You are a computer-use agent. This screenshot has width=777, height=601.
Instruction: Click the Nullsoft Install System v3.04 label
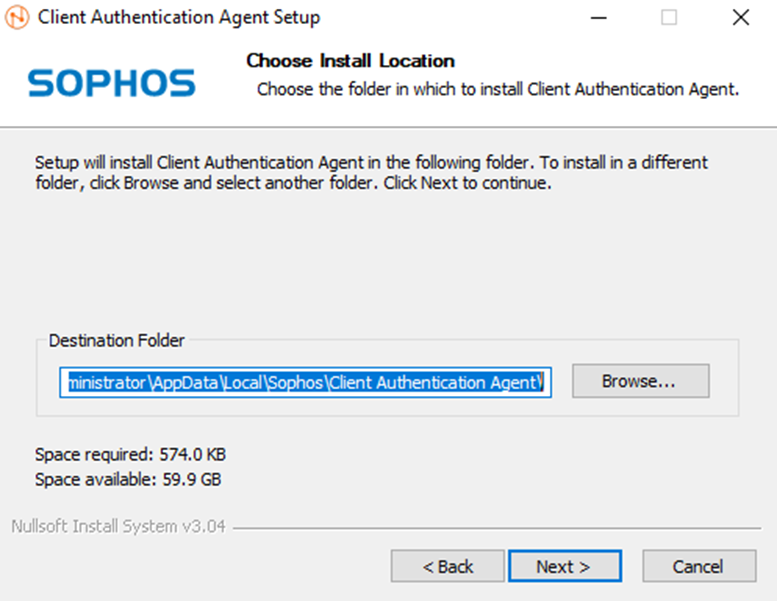(118, 526)
